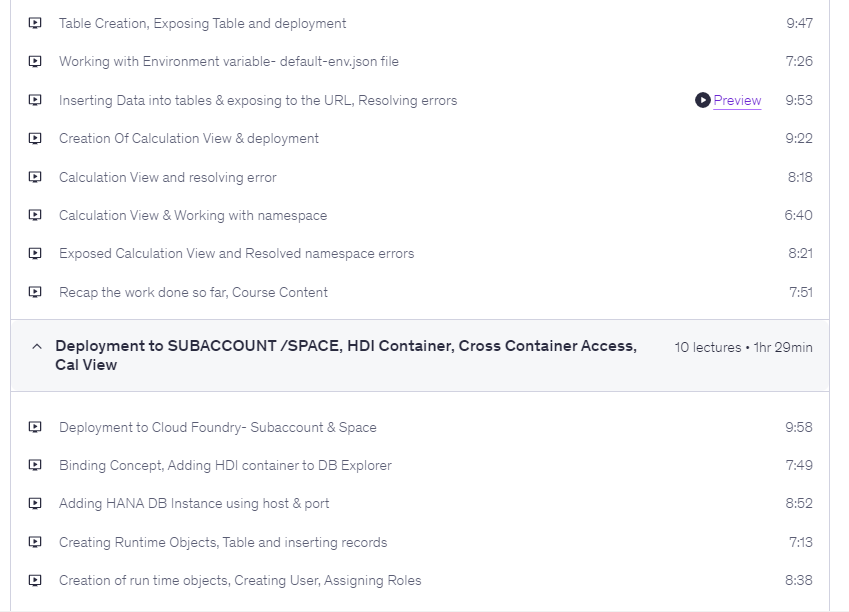
Task: Click the Preview play circle icon
Action: click(703, 100)
